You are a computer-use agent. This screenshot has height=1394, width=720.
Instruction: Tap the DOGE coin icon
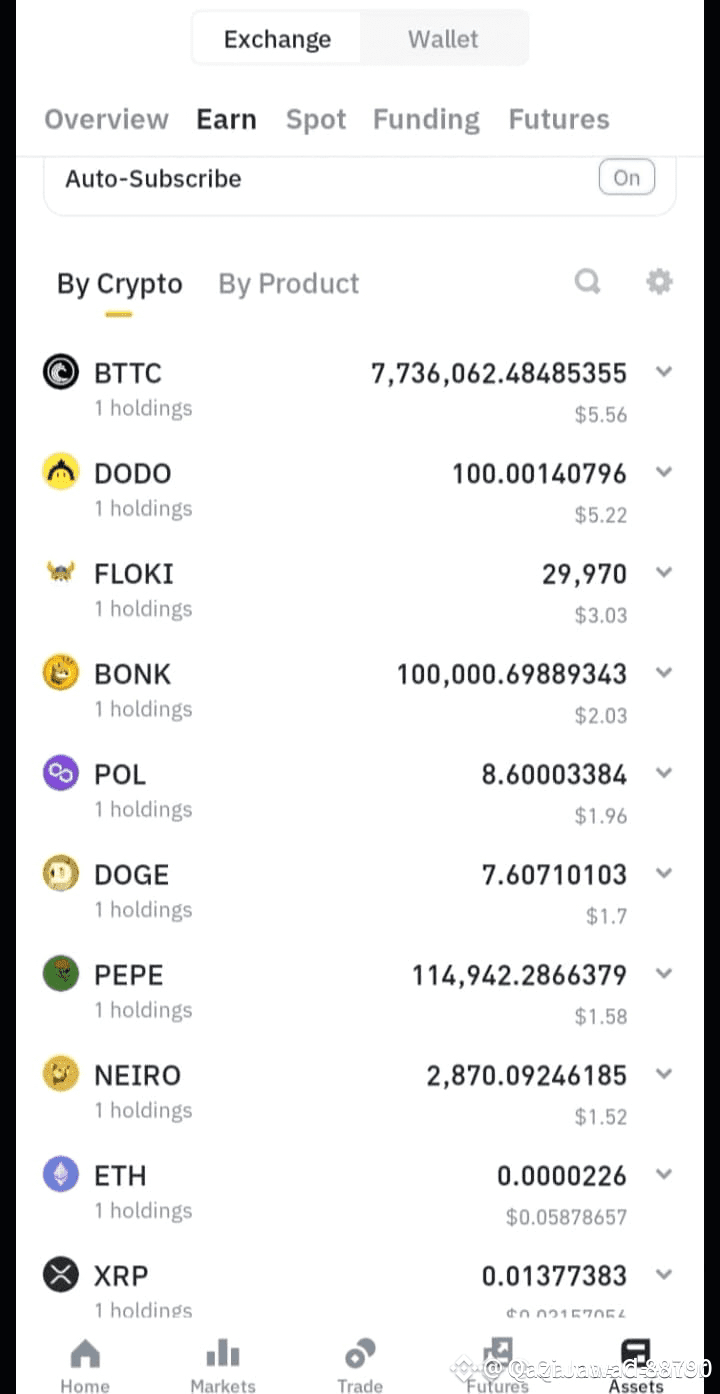point(61,874)
